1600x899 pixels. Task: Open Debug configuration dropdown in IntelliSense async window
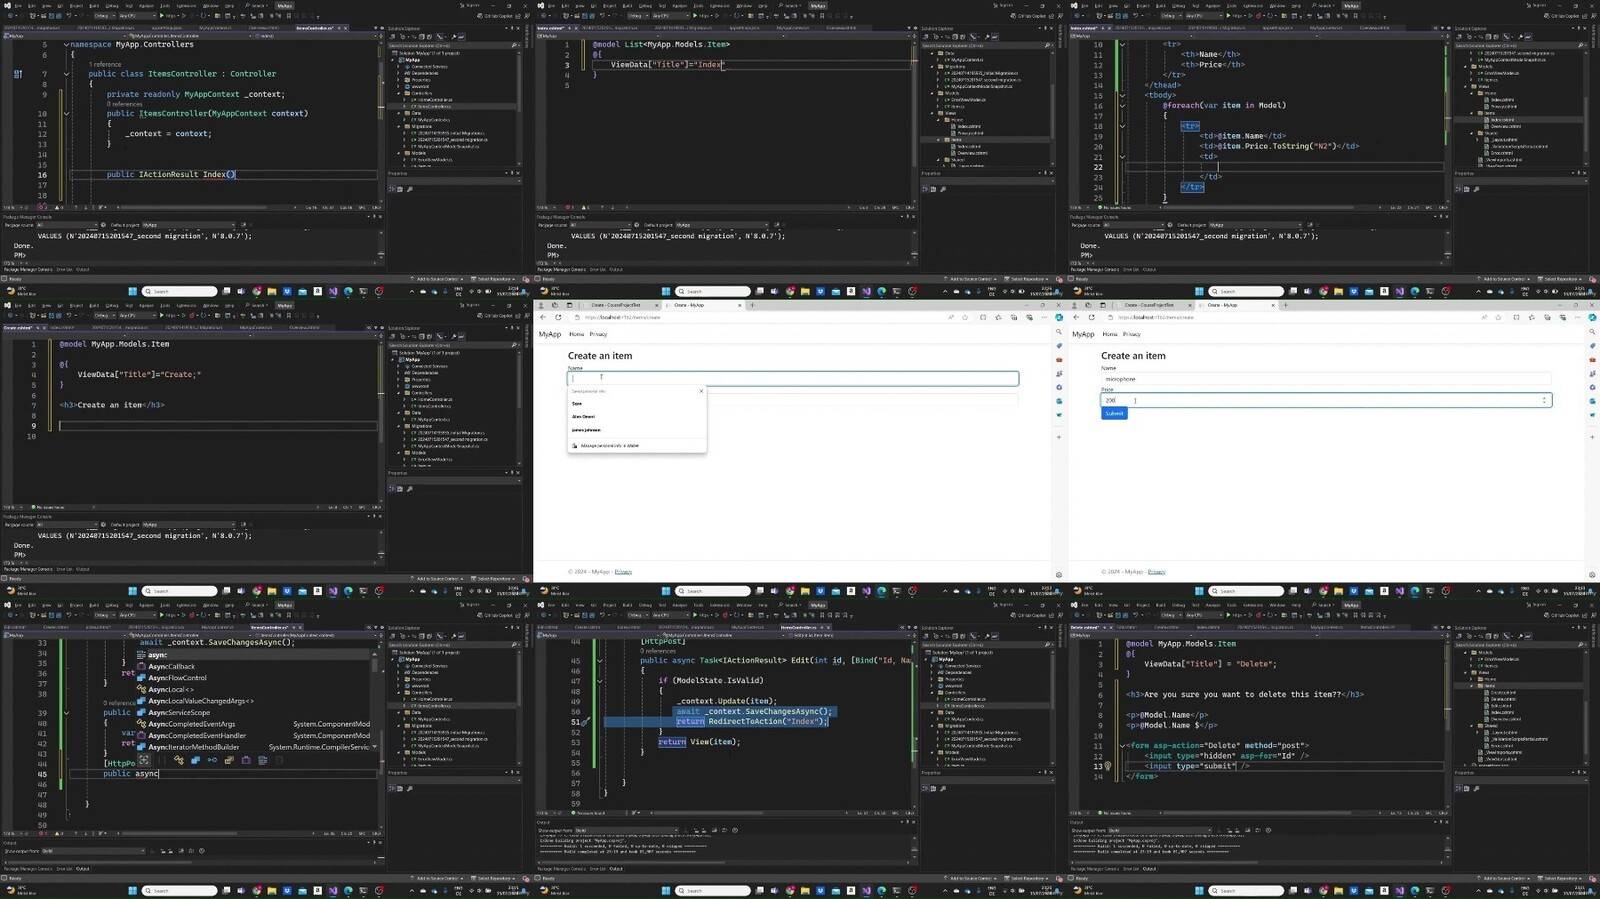[105, 615]
